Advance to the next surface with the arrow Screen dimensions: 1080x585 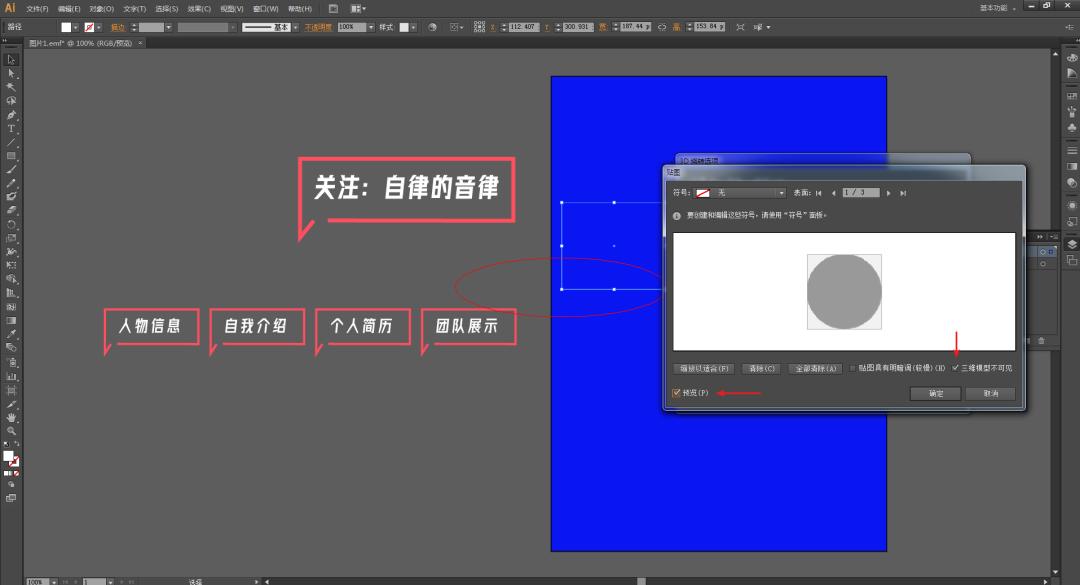click(x=887, y=192)
